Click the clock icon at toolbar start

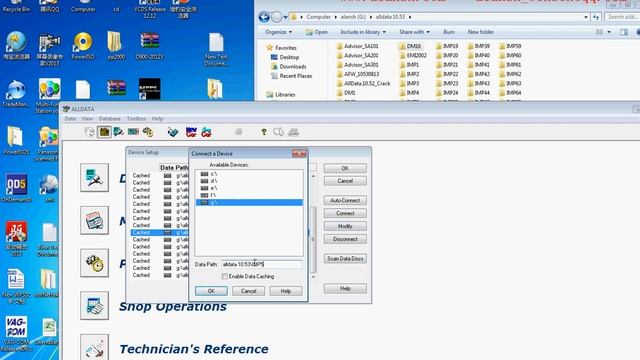click(89, 132)
